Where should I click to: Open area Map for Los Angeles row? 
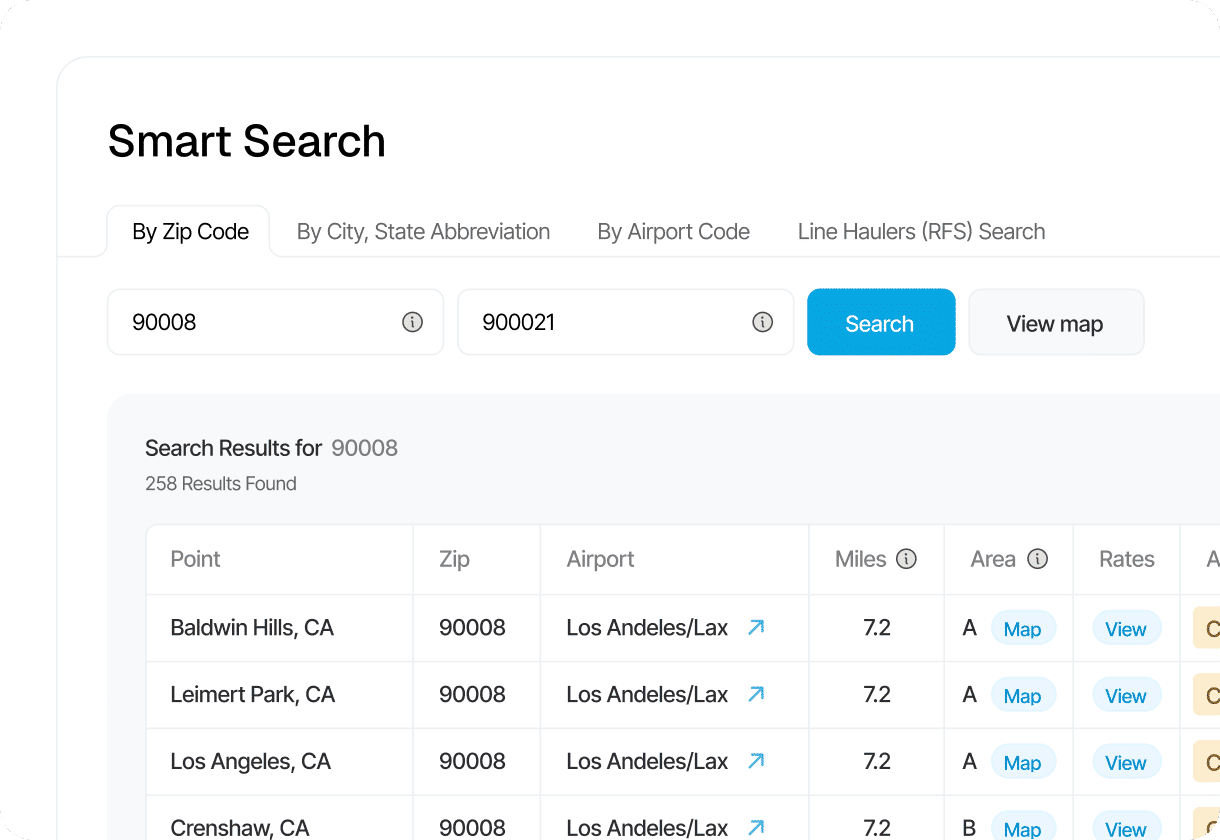click(x=1022, y=763)
